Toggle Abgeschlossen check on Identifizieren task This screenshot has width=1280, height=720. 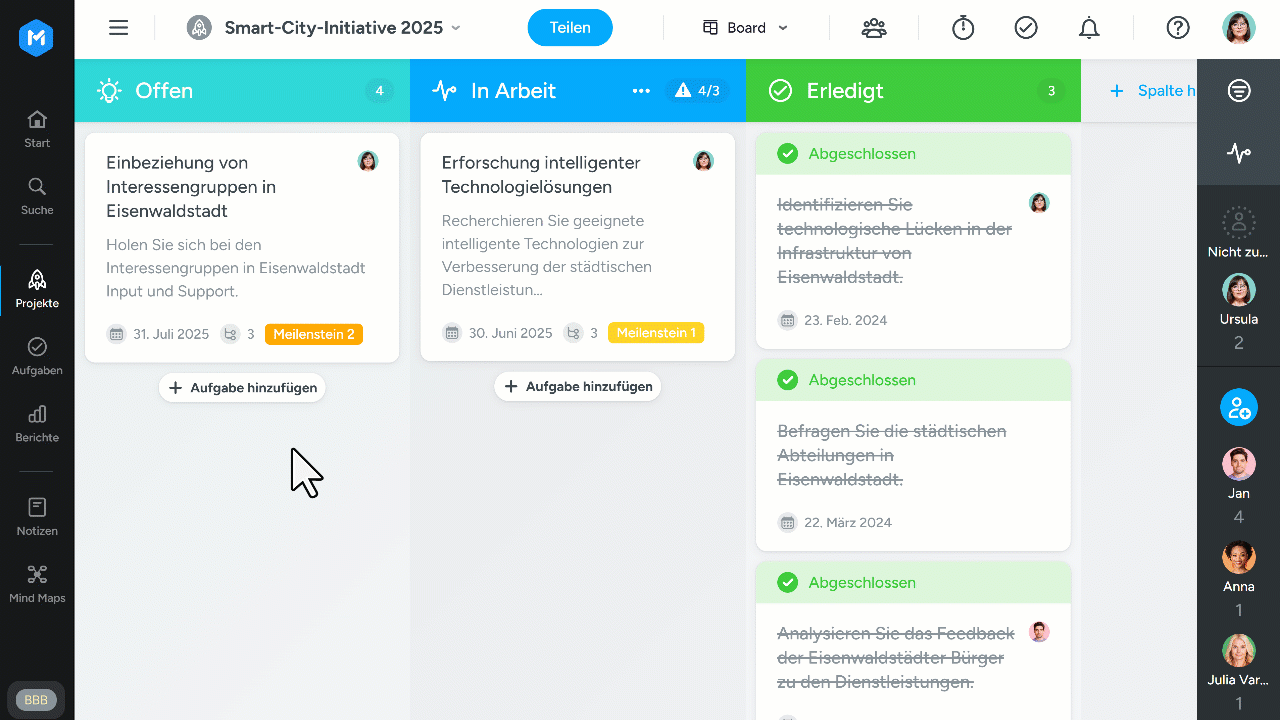click(788, 154)
